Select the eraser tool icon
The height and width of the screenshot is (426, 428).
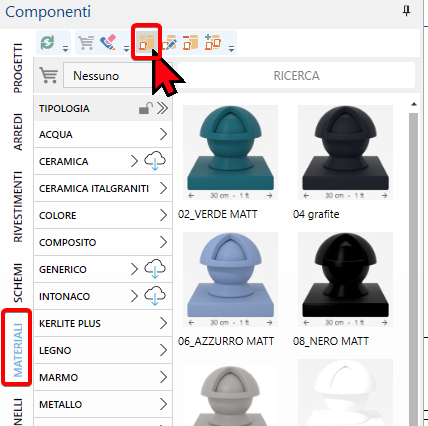point(108,42)
